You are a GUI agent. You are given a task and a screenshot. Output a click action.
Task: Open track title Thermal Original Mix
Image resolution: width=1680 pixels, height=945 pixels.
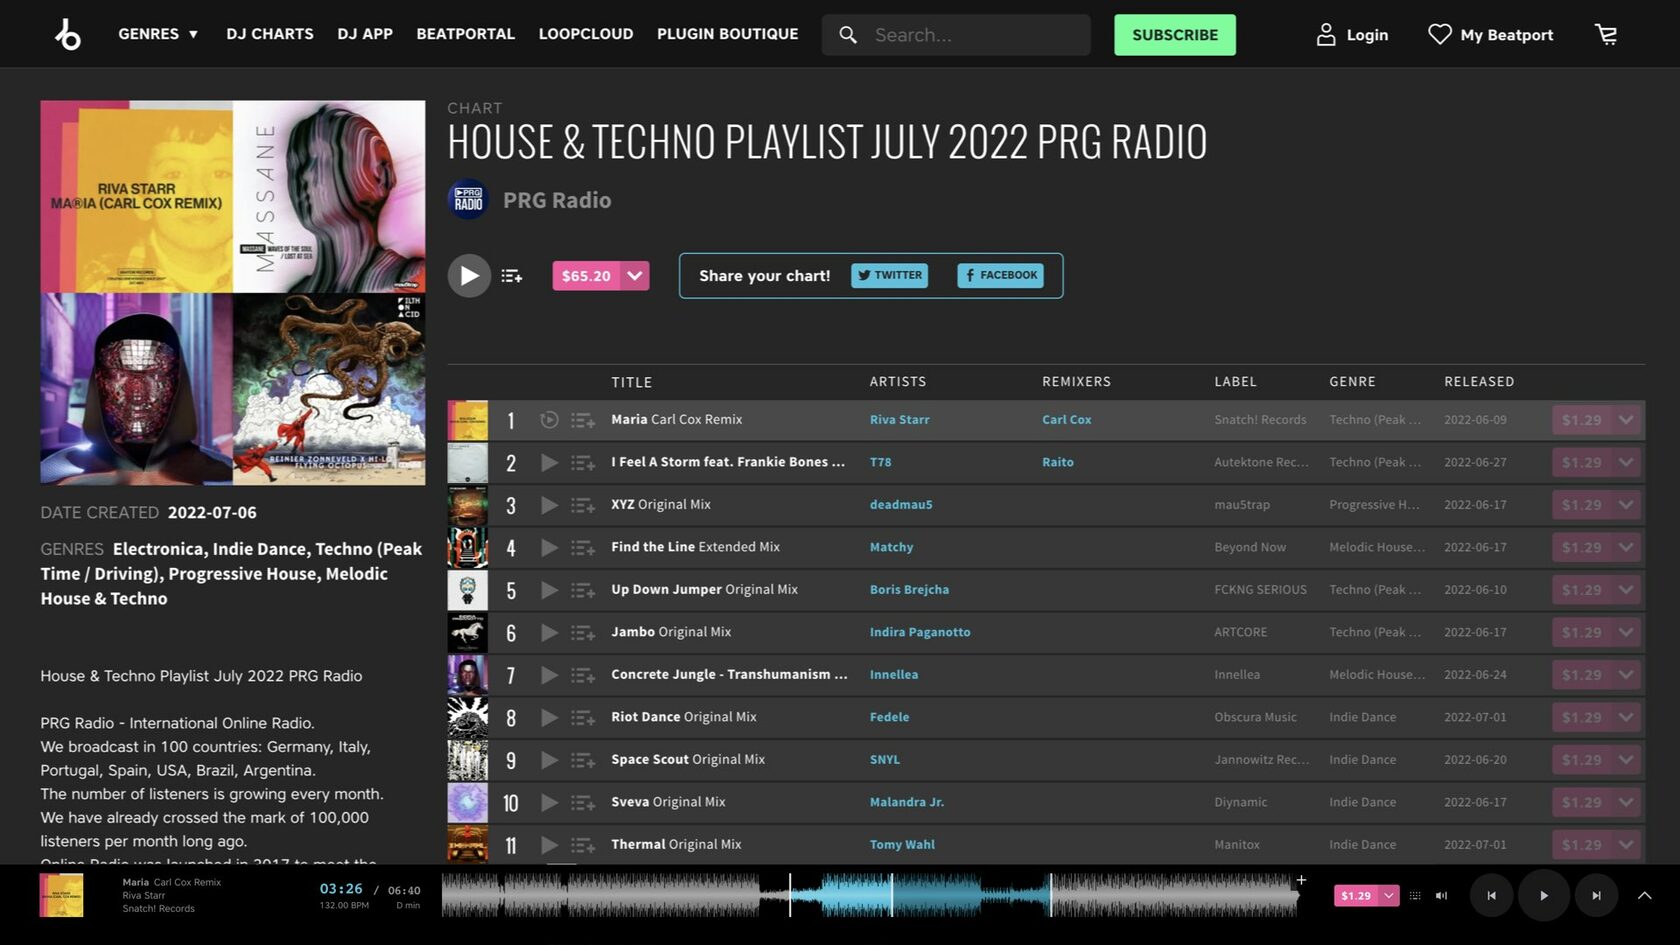676,845
